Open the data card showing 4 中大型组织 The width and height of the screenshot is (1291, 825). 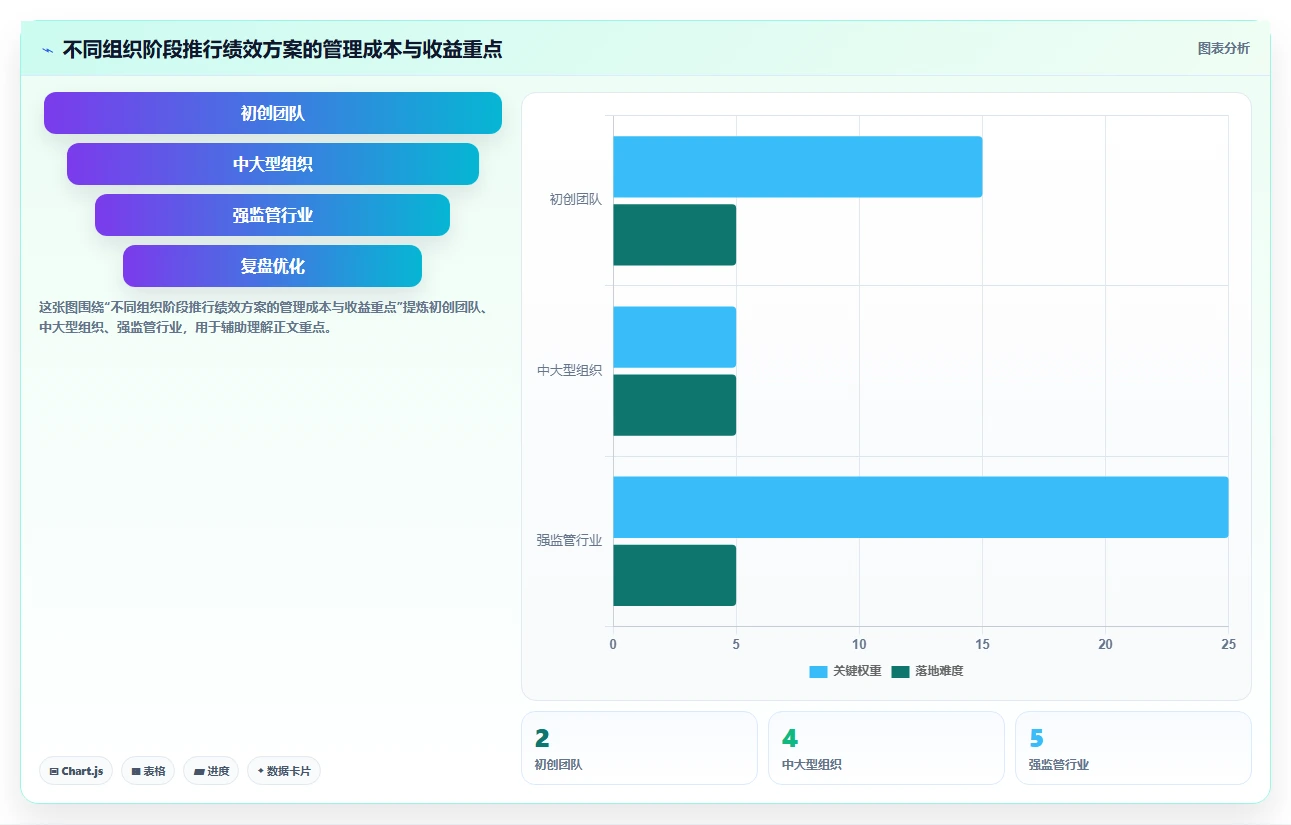[x=886, y=748]
